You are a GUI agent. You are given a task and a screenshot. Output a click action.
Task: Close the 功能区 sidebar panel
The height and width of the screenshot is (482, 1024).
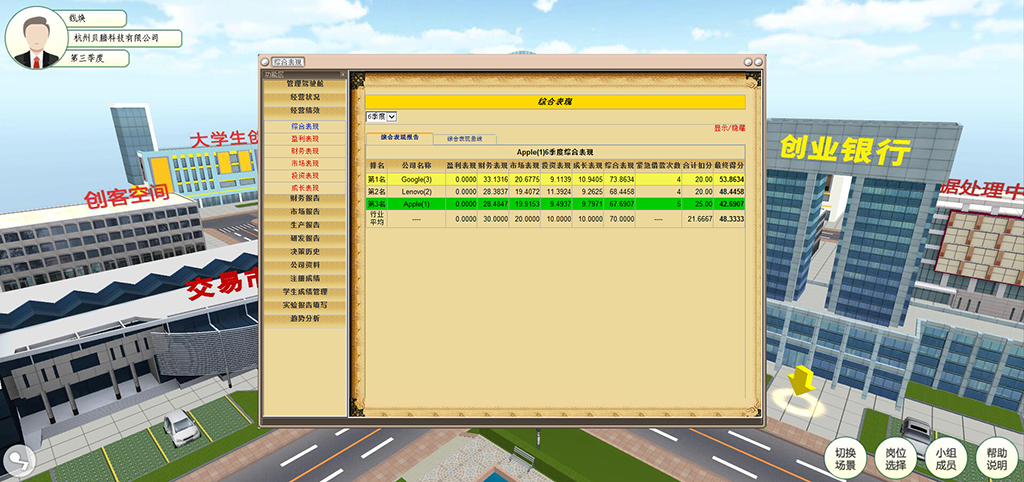tap(342, 74)
